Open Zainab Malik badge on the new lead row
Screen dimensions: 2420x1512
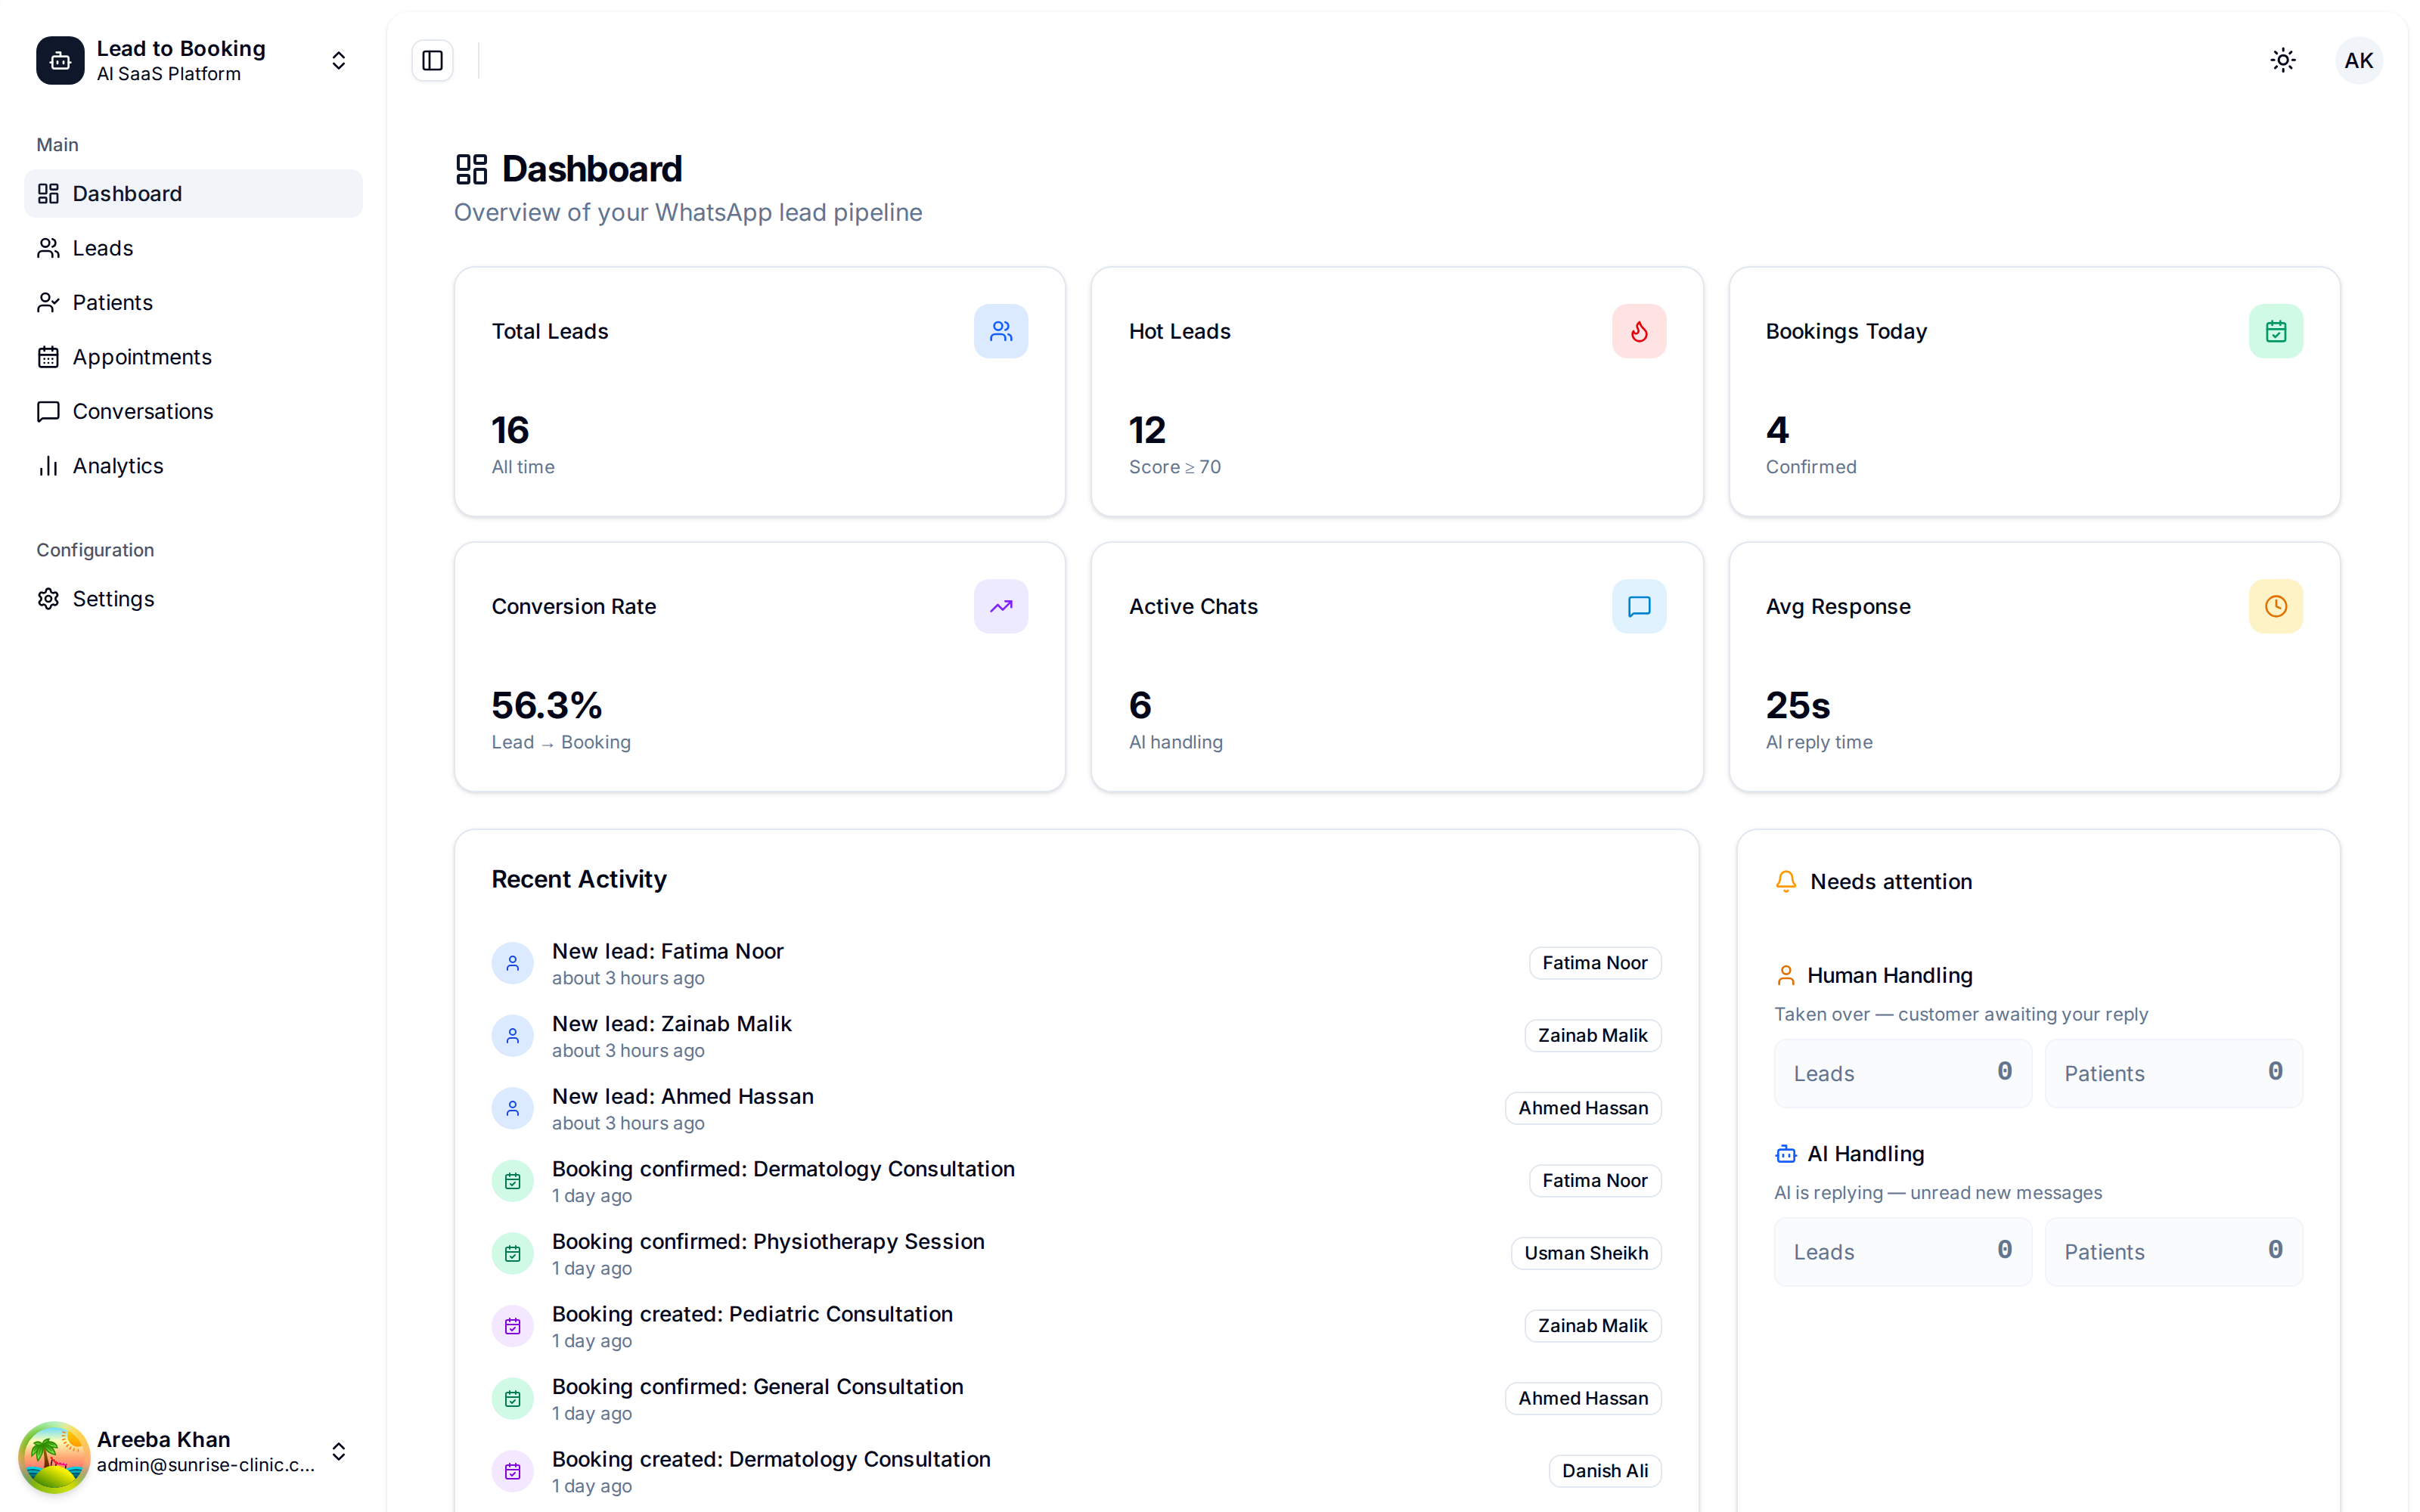pos(1592,1036)
